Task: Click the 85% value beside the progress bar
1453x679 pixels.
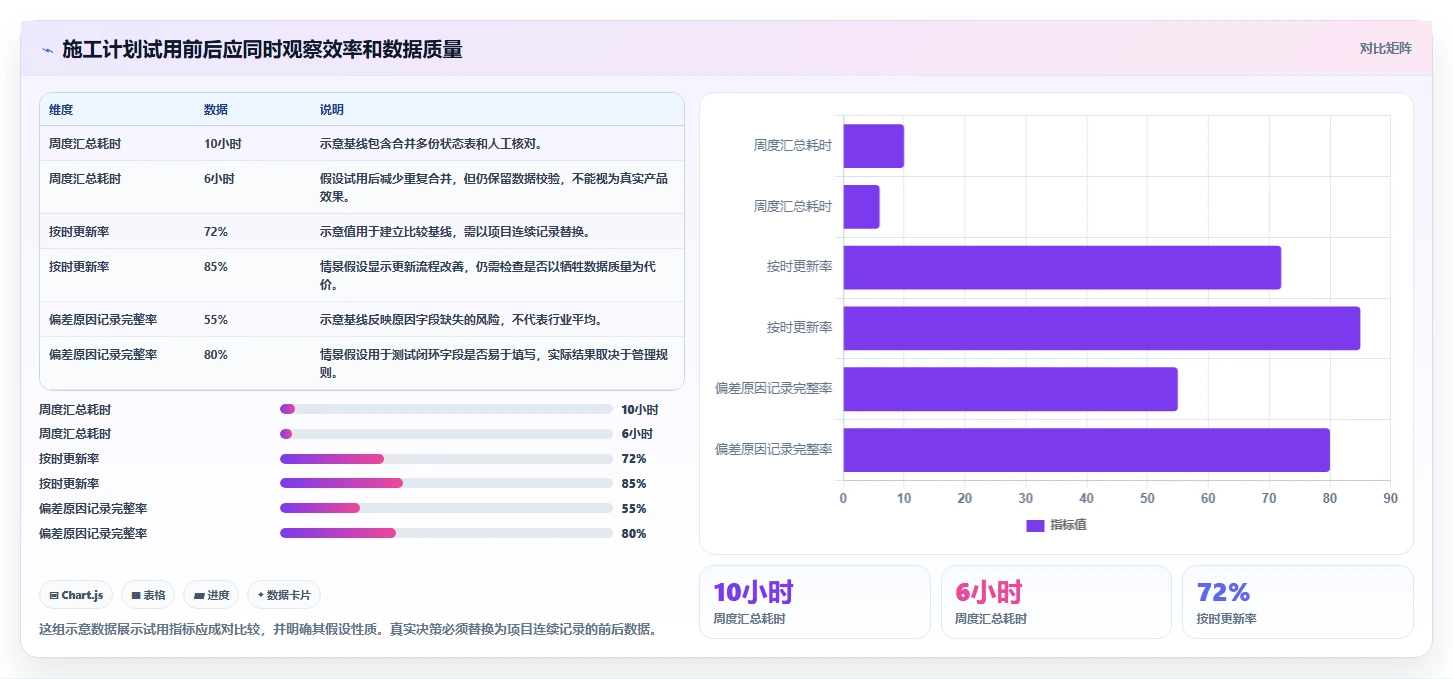Action: click(x=634, y=483)
